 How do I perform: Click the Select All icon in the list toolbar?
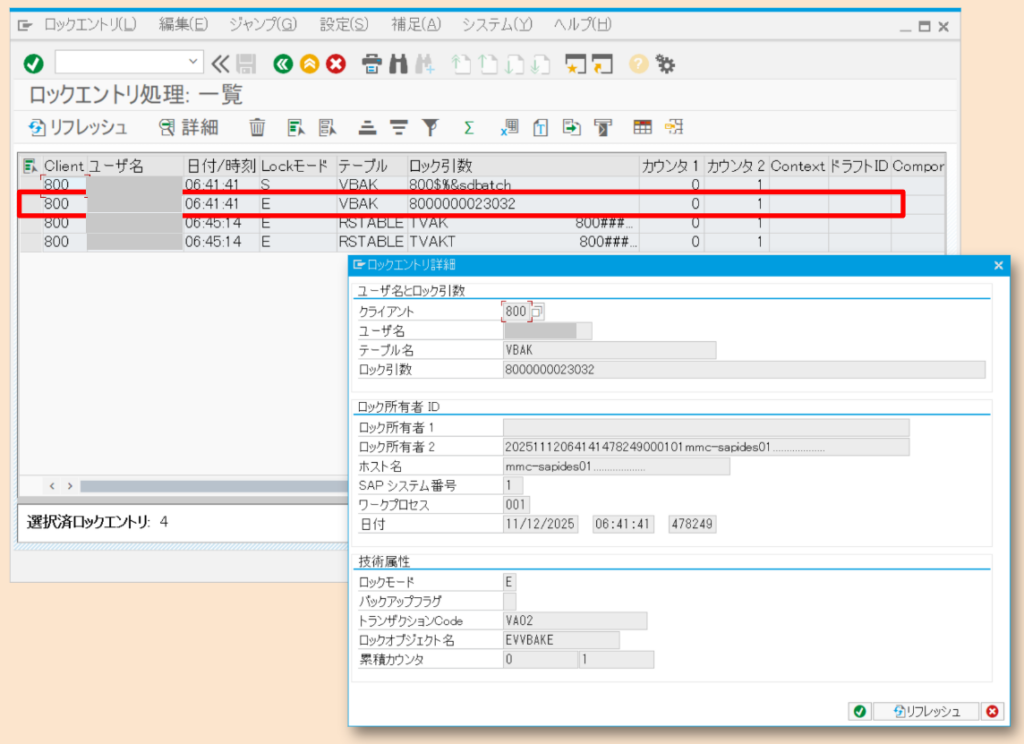296,127
